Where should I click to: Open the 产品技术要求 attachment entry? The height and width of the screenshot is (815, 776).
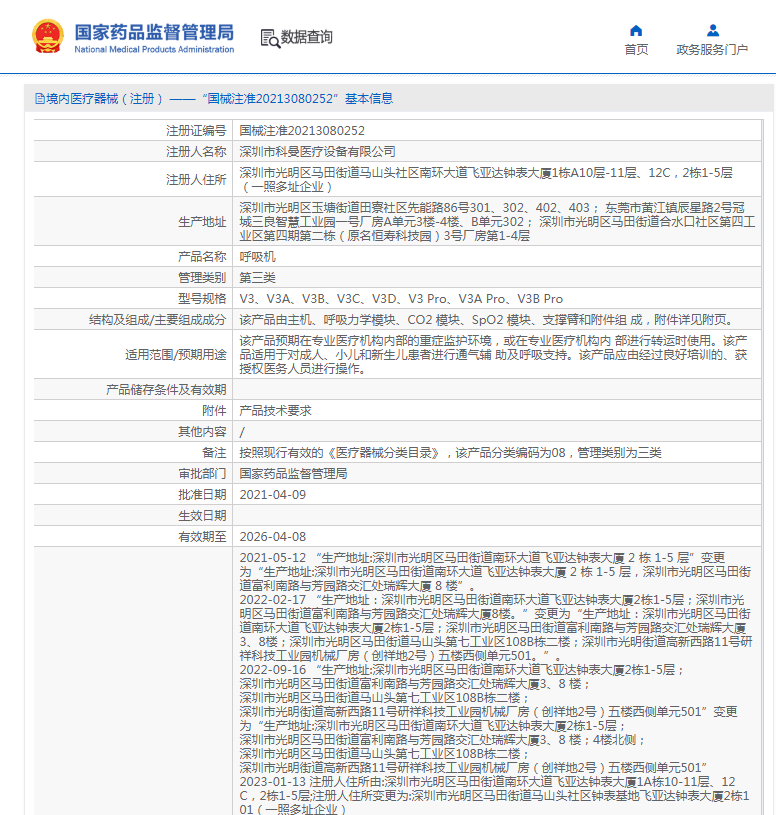[275, 411]
